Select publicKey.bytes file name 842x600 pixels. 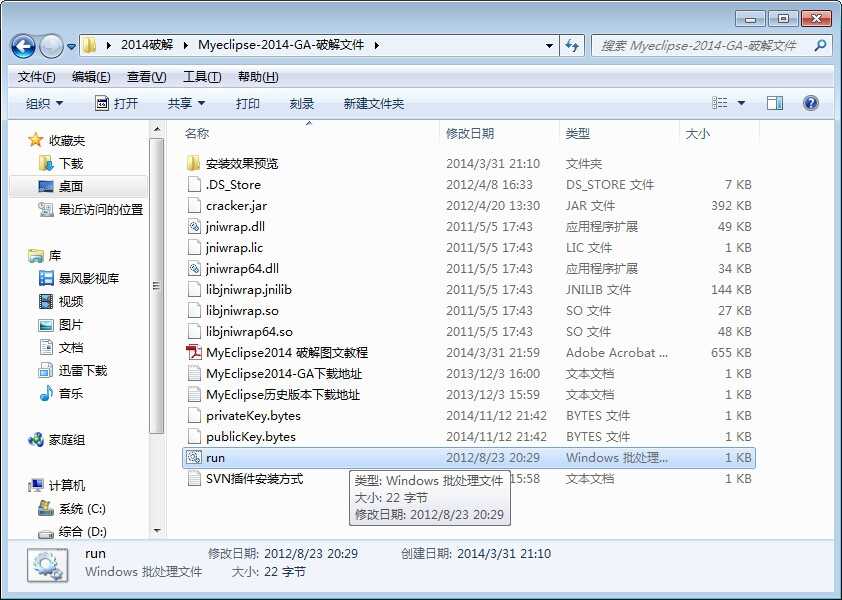pyautogui.click(x=251, y=437)
